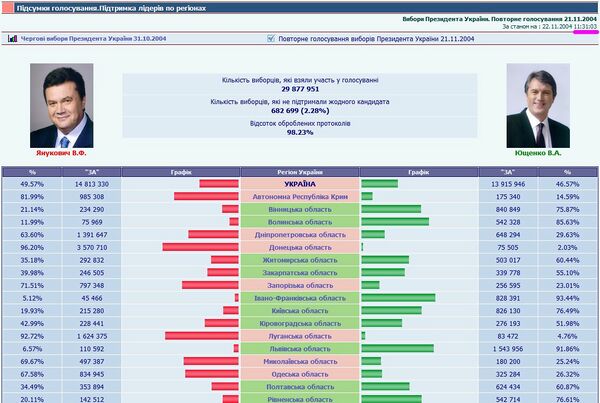Click the Yanukovych candidate photo
Image resolution: width=600 pixels, height=403 pixels.
coord(62,105)
